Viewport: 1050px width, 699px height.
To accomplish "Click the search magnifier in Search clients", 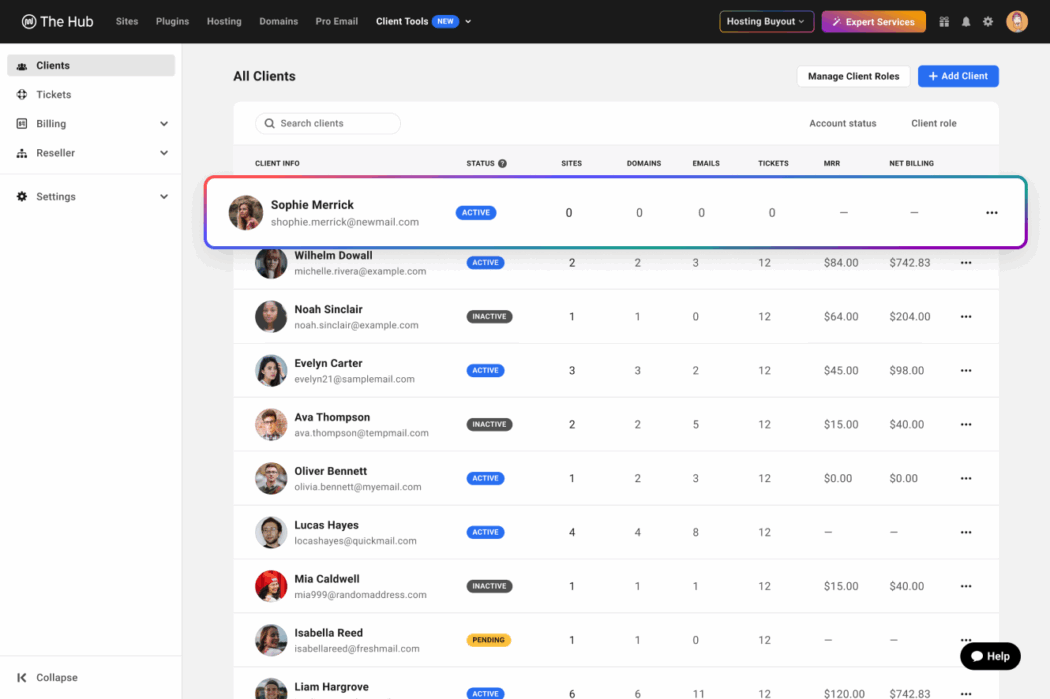I will click(x=270, y=123).
